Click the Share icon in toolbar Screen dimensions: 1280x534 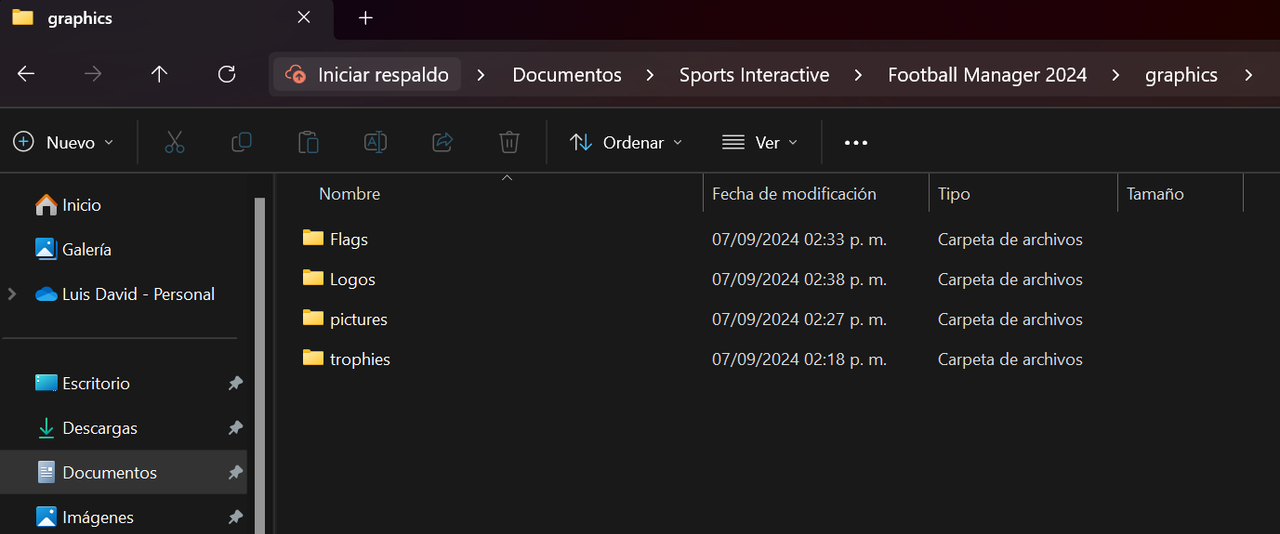click(442, 142)
